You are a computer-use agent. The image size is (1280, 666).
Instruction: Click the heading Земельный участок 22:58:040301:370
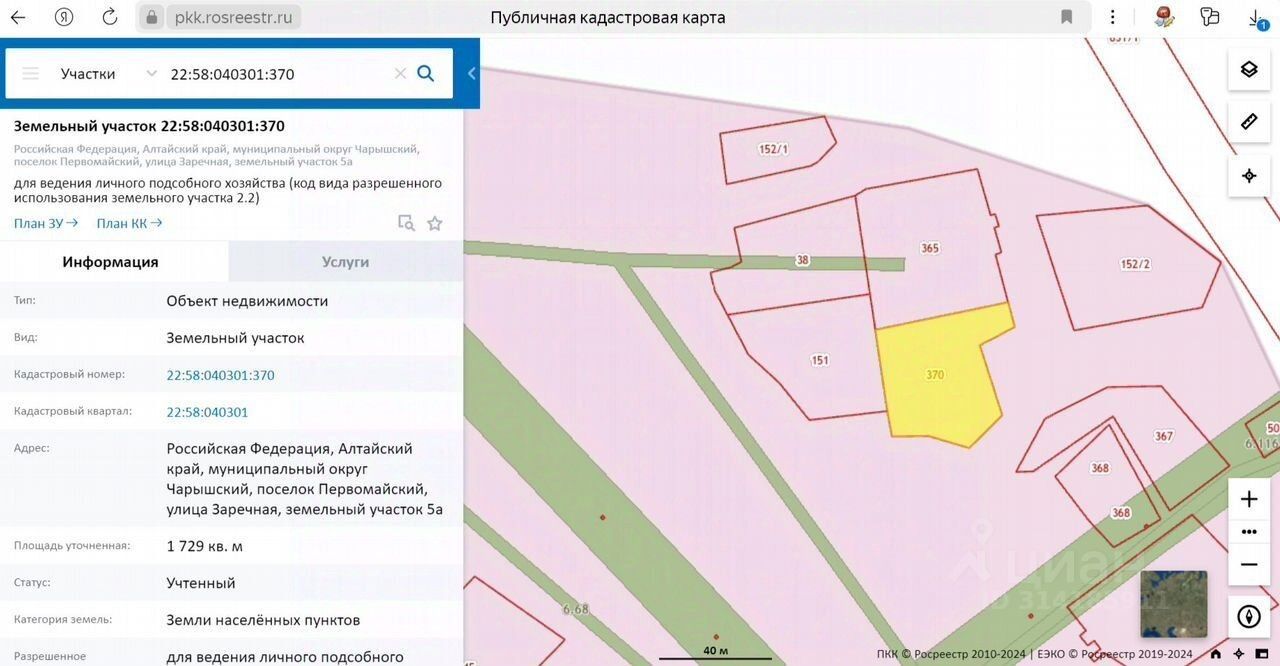coord(149,126)
